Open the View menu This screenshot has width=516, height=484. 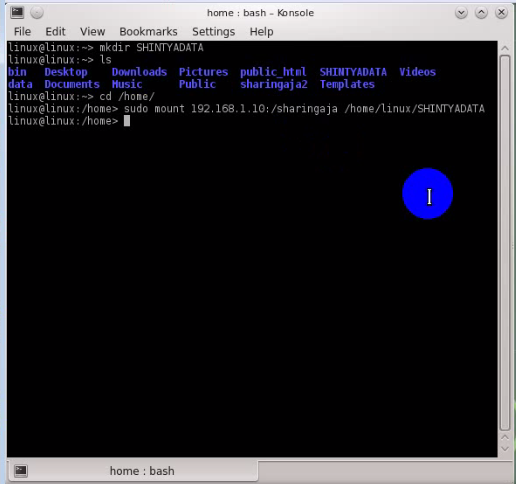click(x=92, y=32)
